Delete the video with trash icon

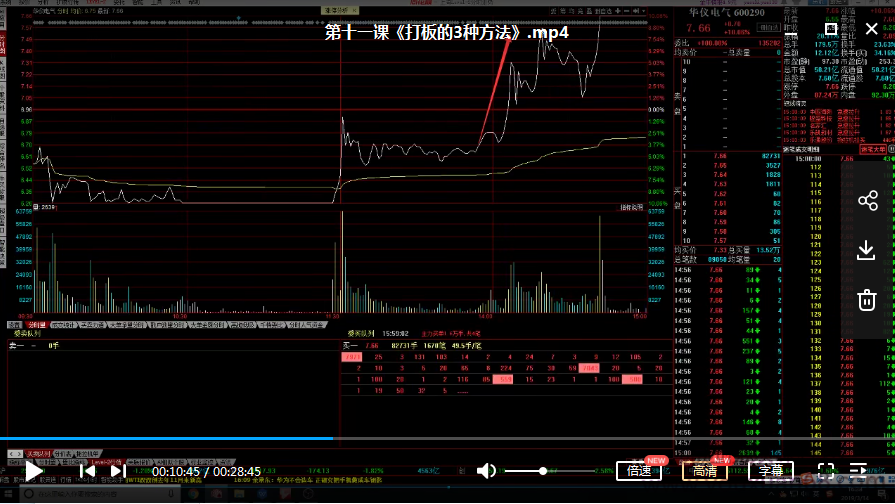tap(867, 299)
